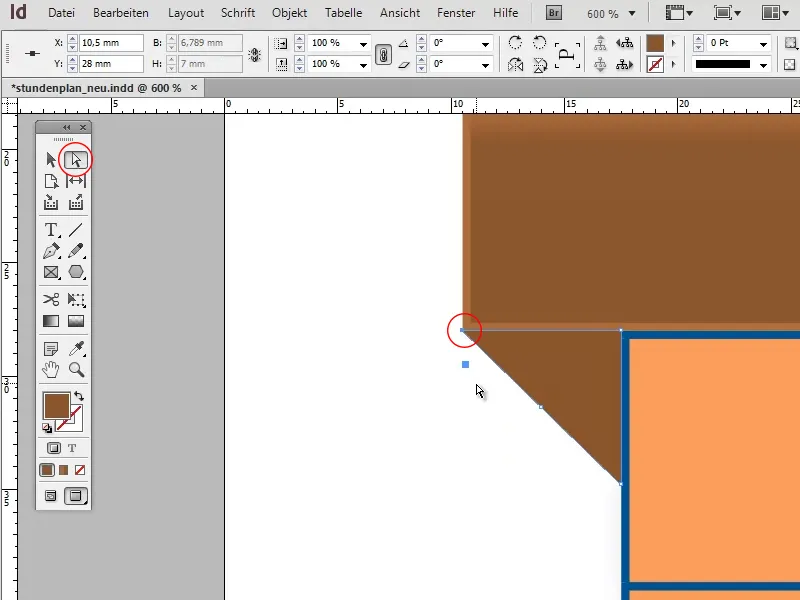Swap fill and stroke colors
This screenshot has height=600, width=800.
pos(79,396)
